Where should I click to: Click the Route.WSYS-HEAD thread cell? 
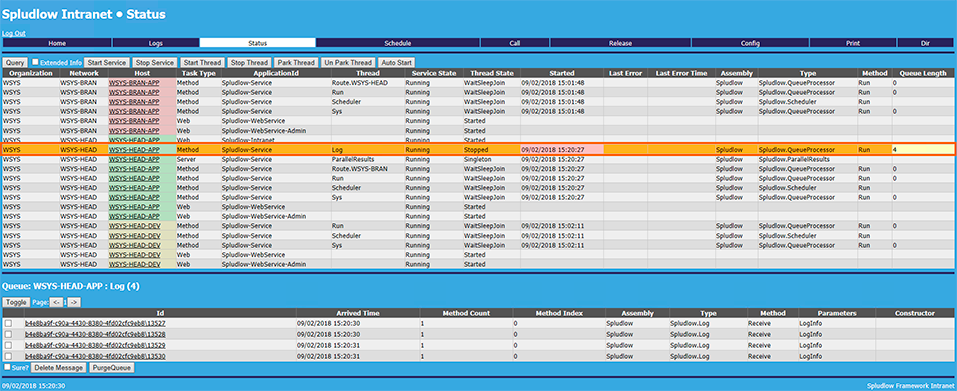click(367, 83)
